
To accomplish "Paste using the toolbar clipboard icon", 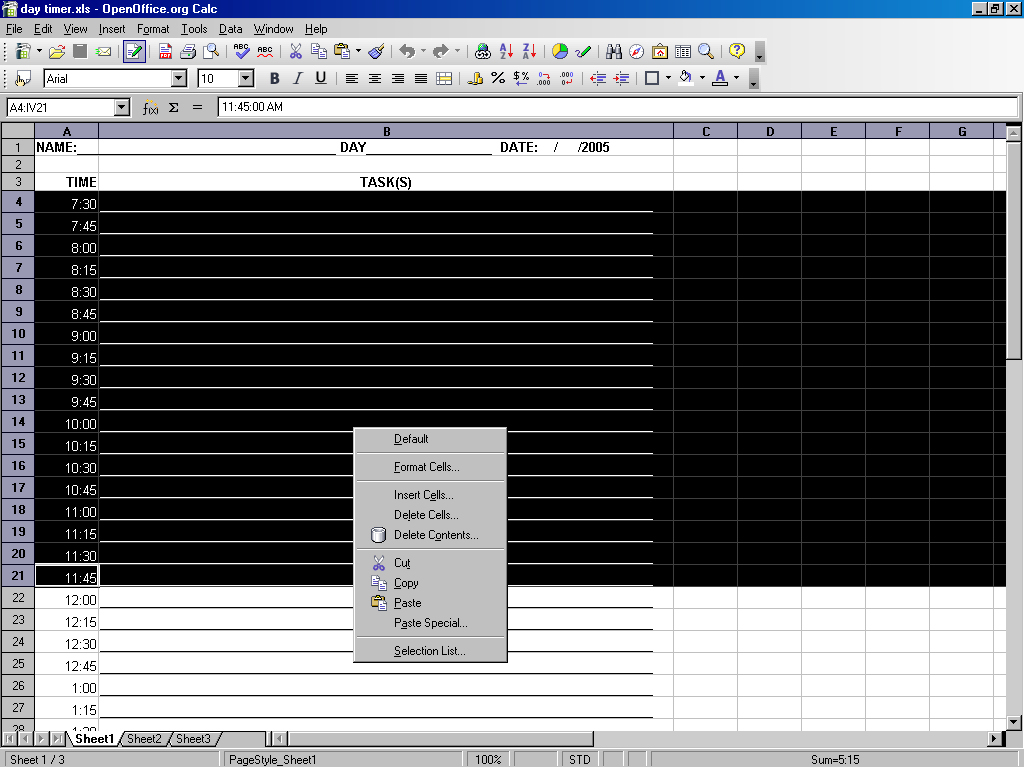I will [x=342, y=52].
